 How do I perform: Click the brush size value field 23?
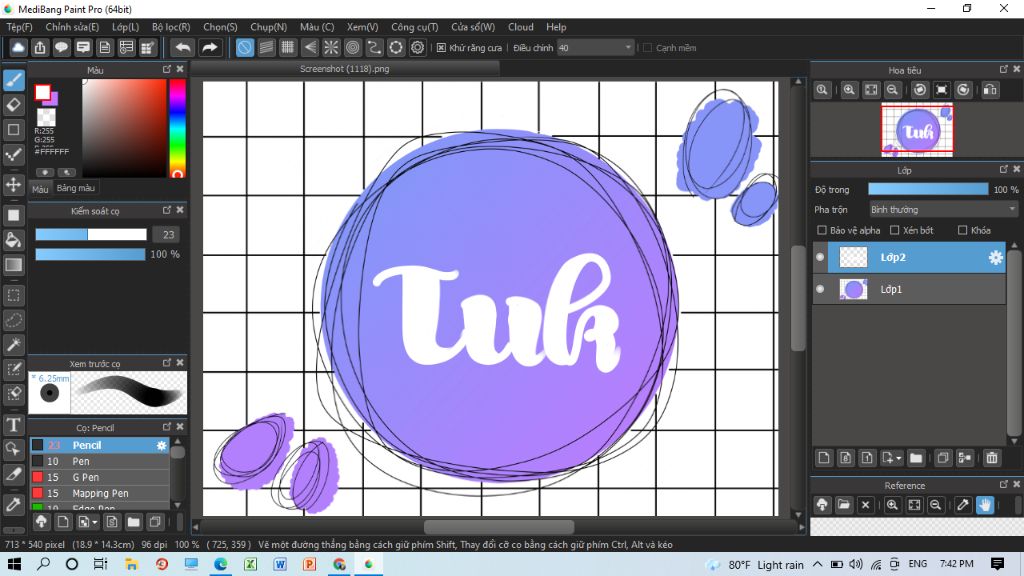[168, 234]
